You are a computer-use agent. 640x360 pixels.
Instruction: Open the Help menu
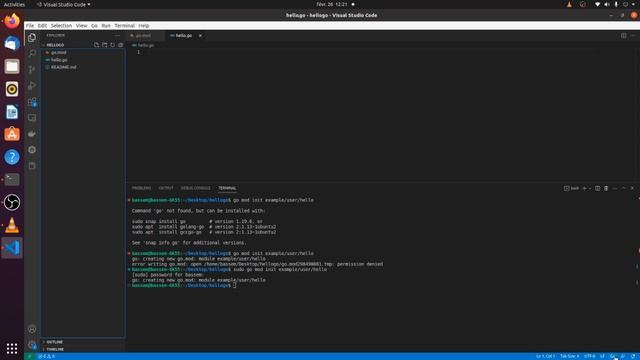(x=144, y=26)
